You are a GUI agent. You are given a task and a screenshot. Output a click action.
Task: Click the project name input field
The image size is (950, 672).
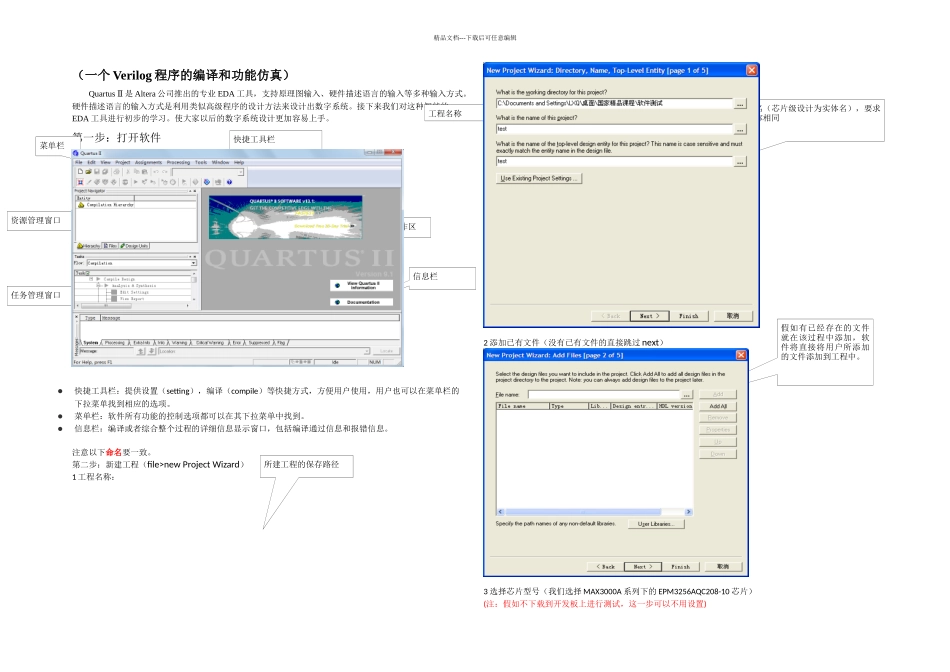(x=614, y=129)
